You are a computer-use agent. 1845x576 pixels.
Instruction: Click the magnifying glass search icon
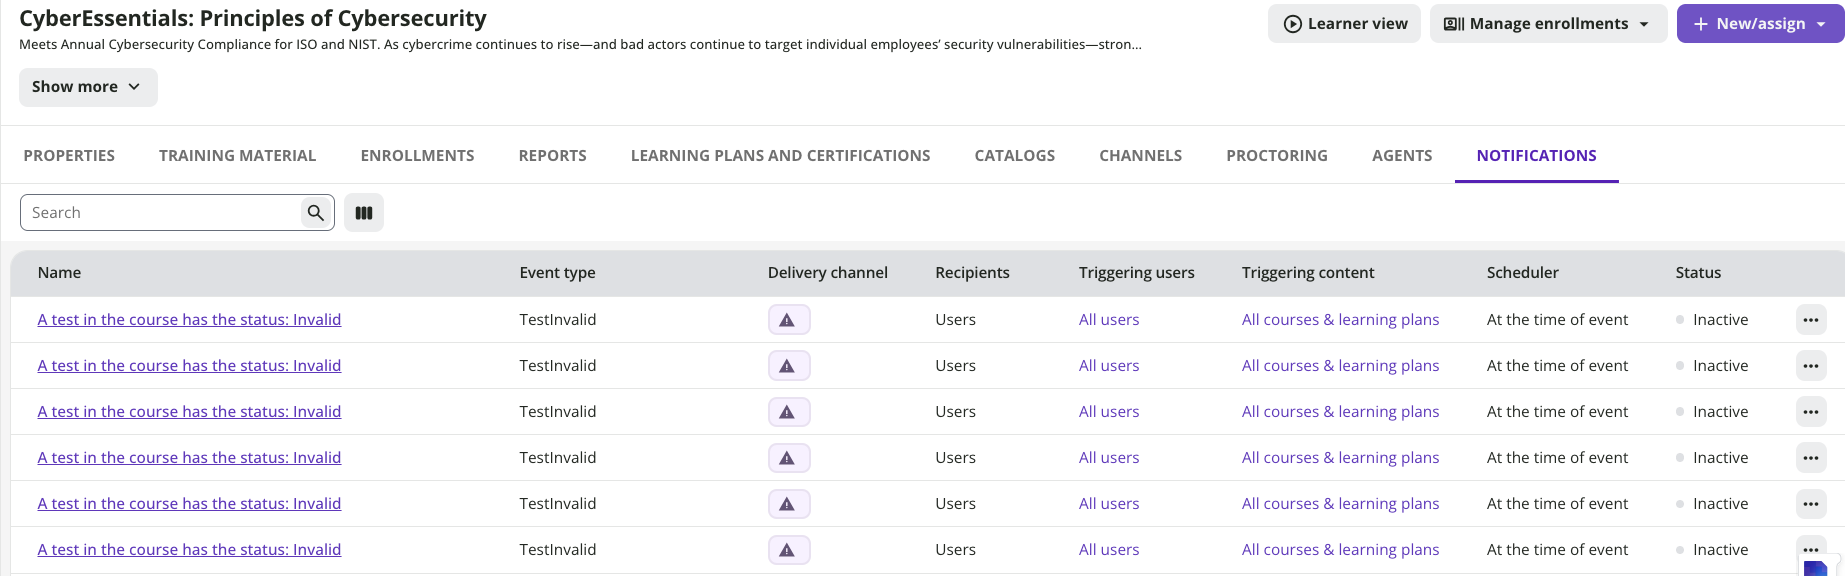pos(316,213)
